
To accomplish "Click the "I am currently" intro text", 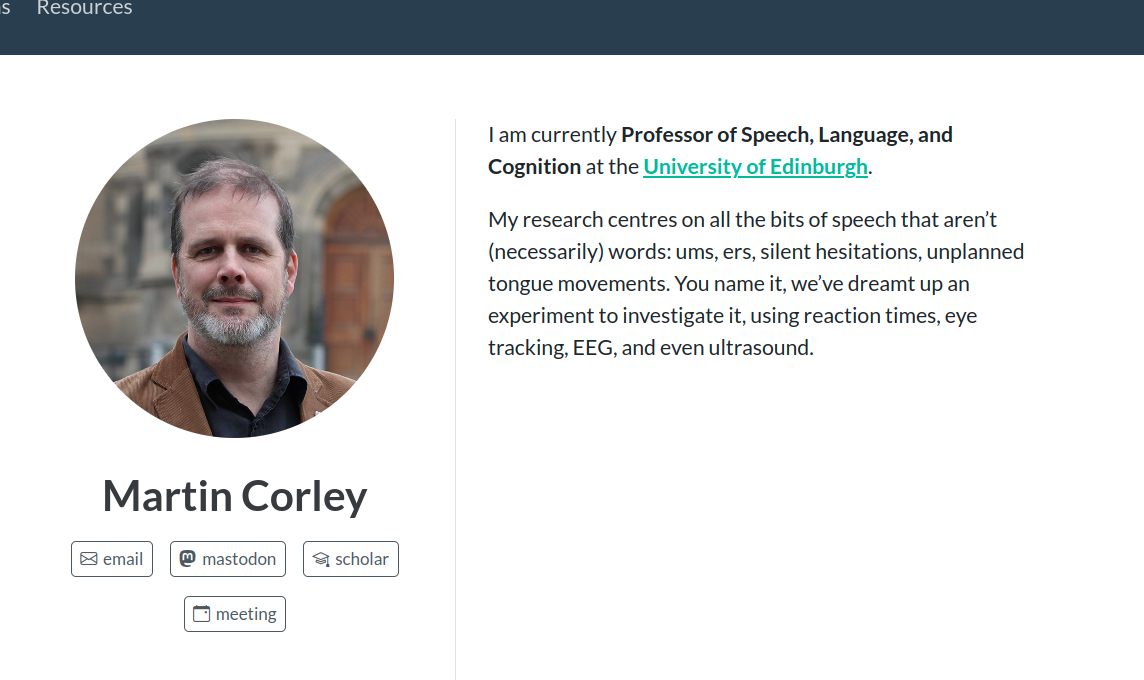I will coord(552,135).
